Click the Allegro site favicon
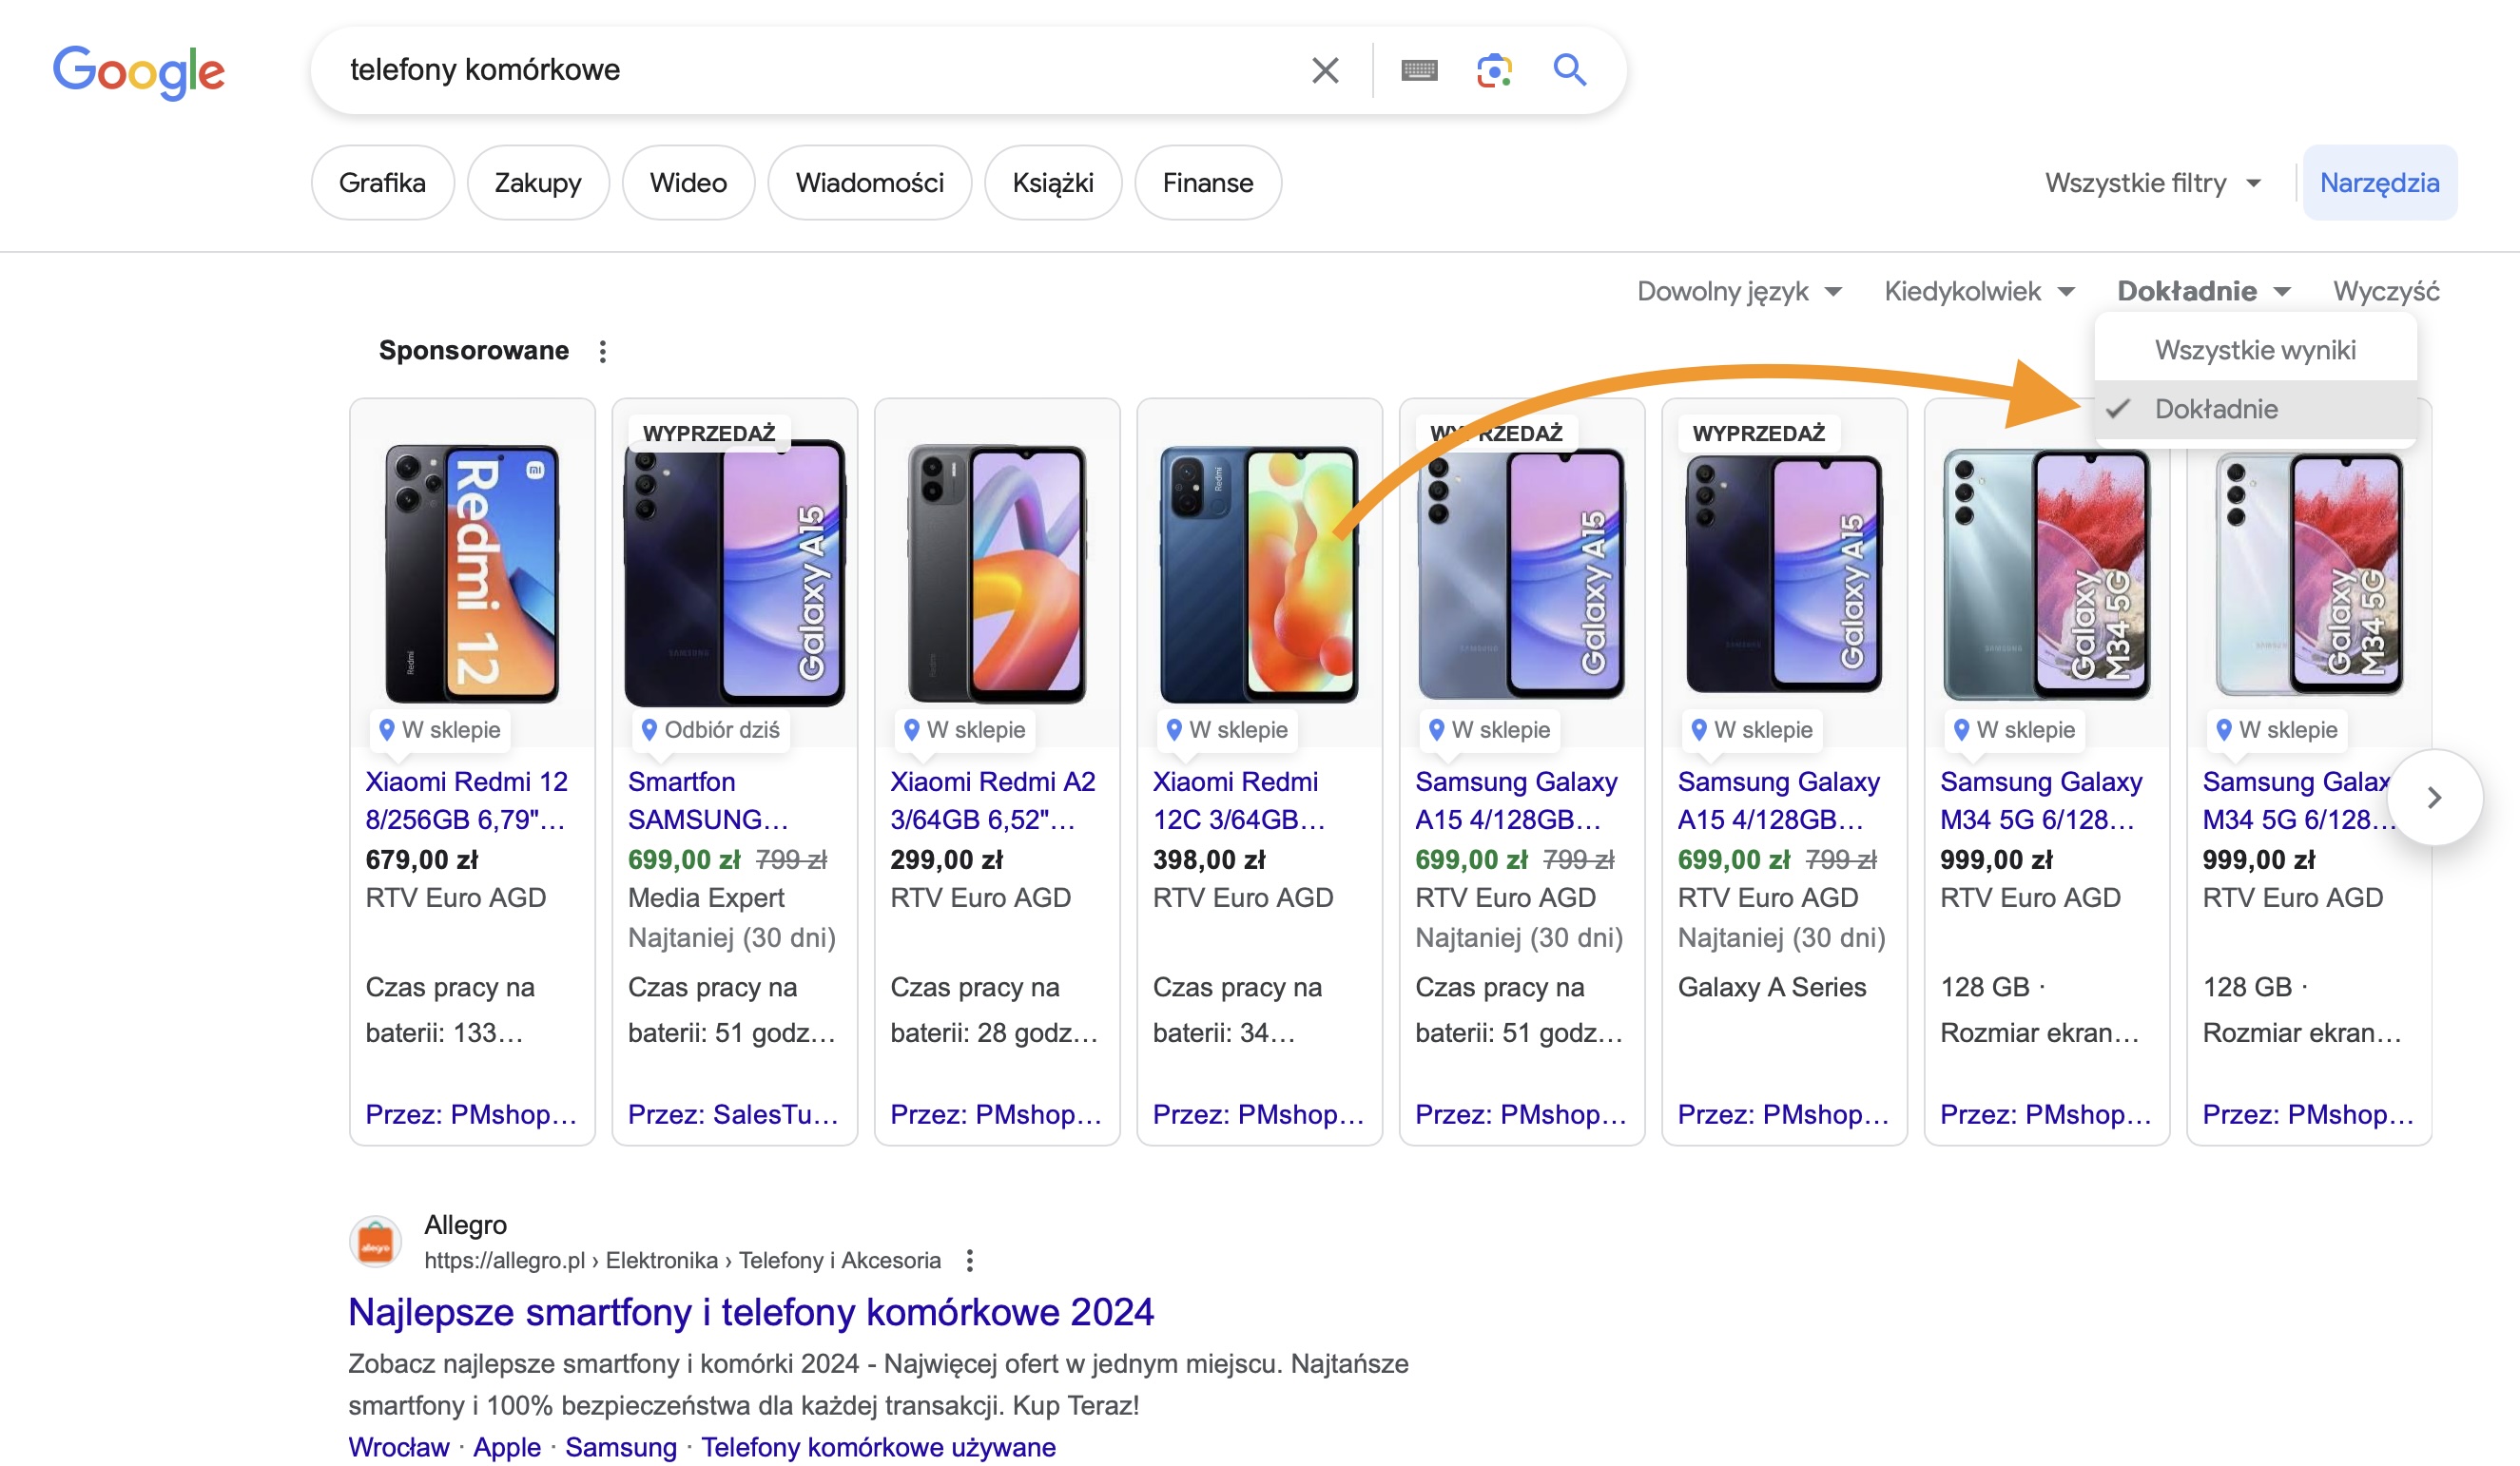2520x1466 pixels. pos(375,1243)
